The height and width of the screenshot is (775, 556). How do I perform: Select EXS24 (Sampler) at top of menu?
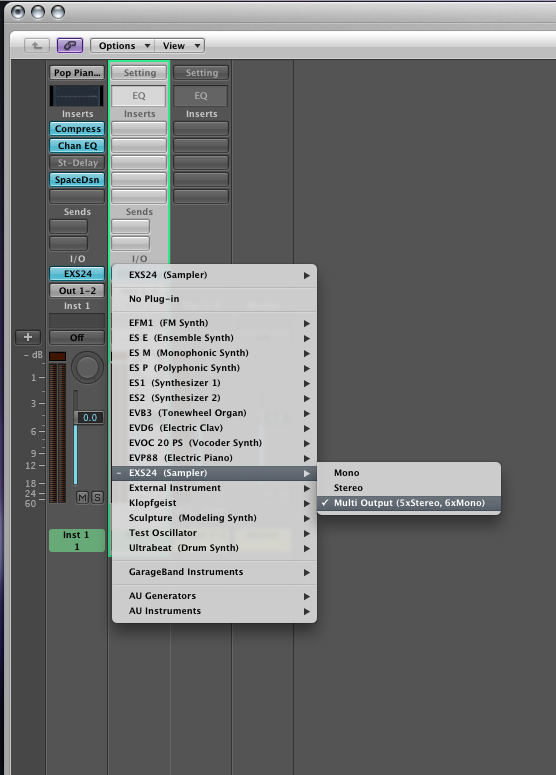(x=214, y=275)
